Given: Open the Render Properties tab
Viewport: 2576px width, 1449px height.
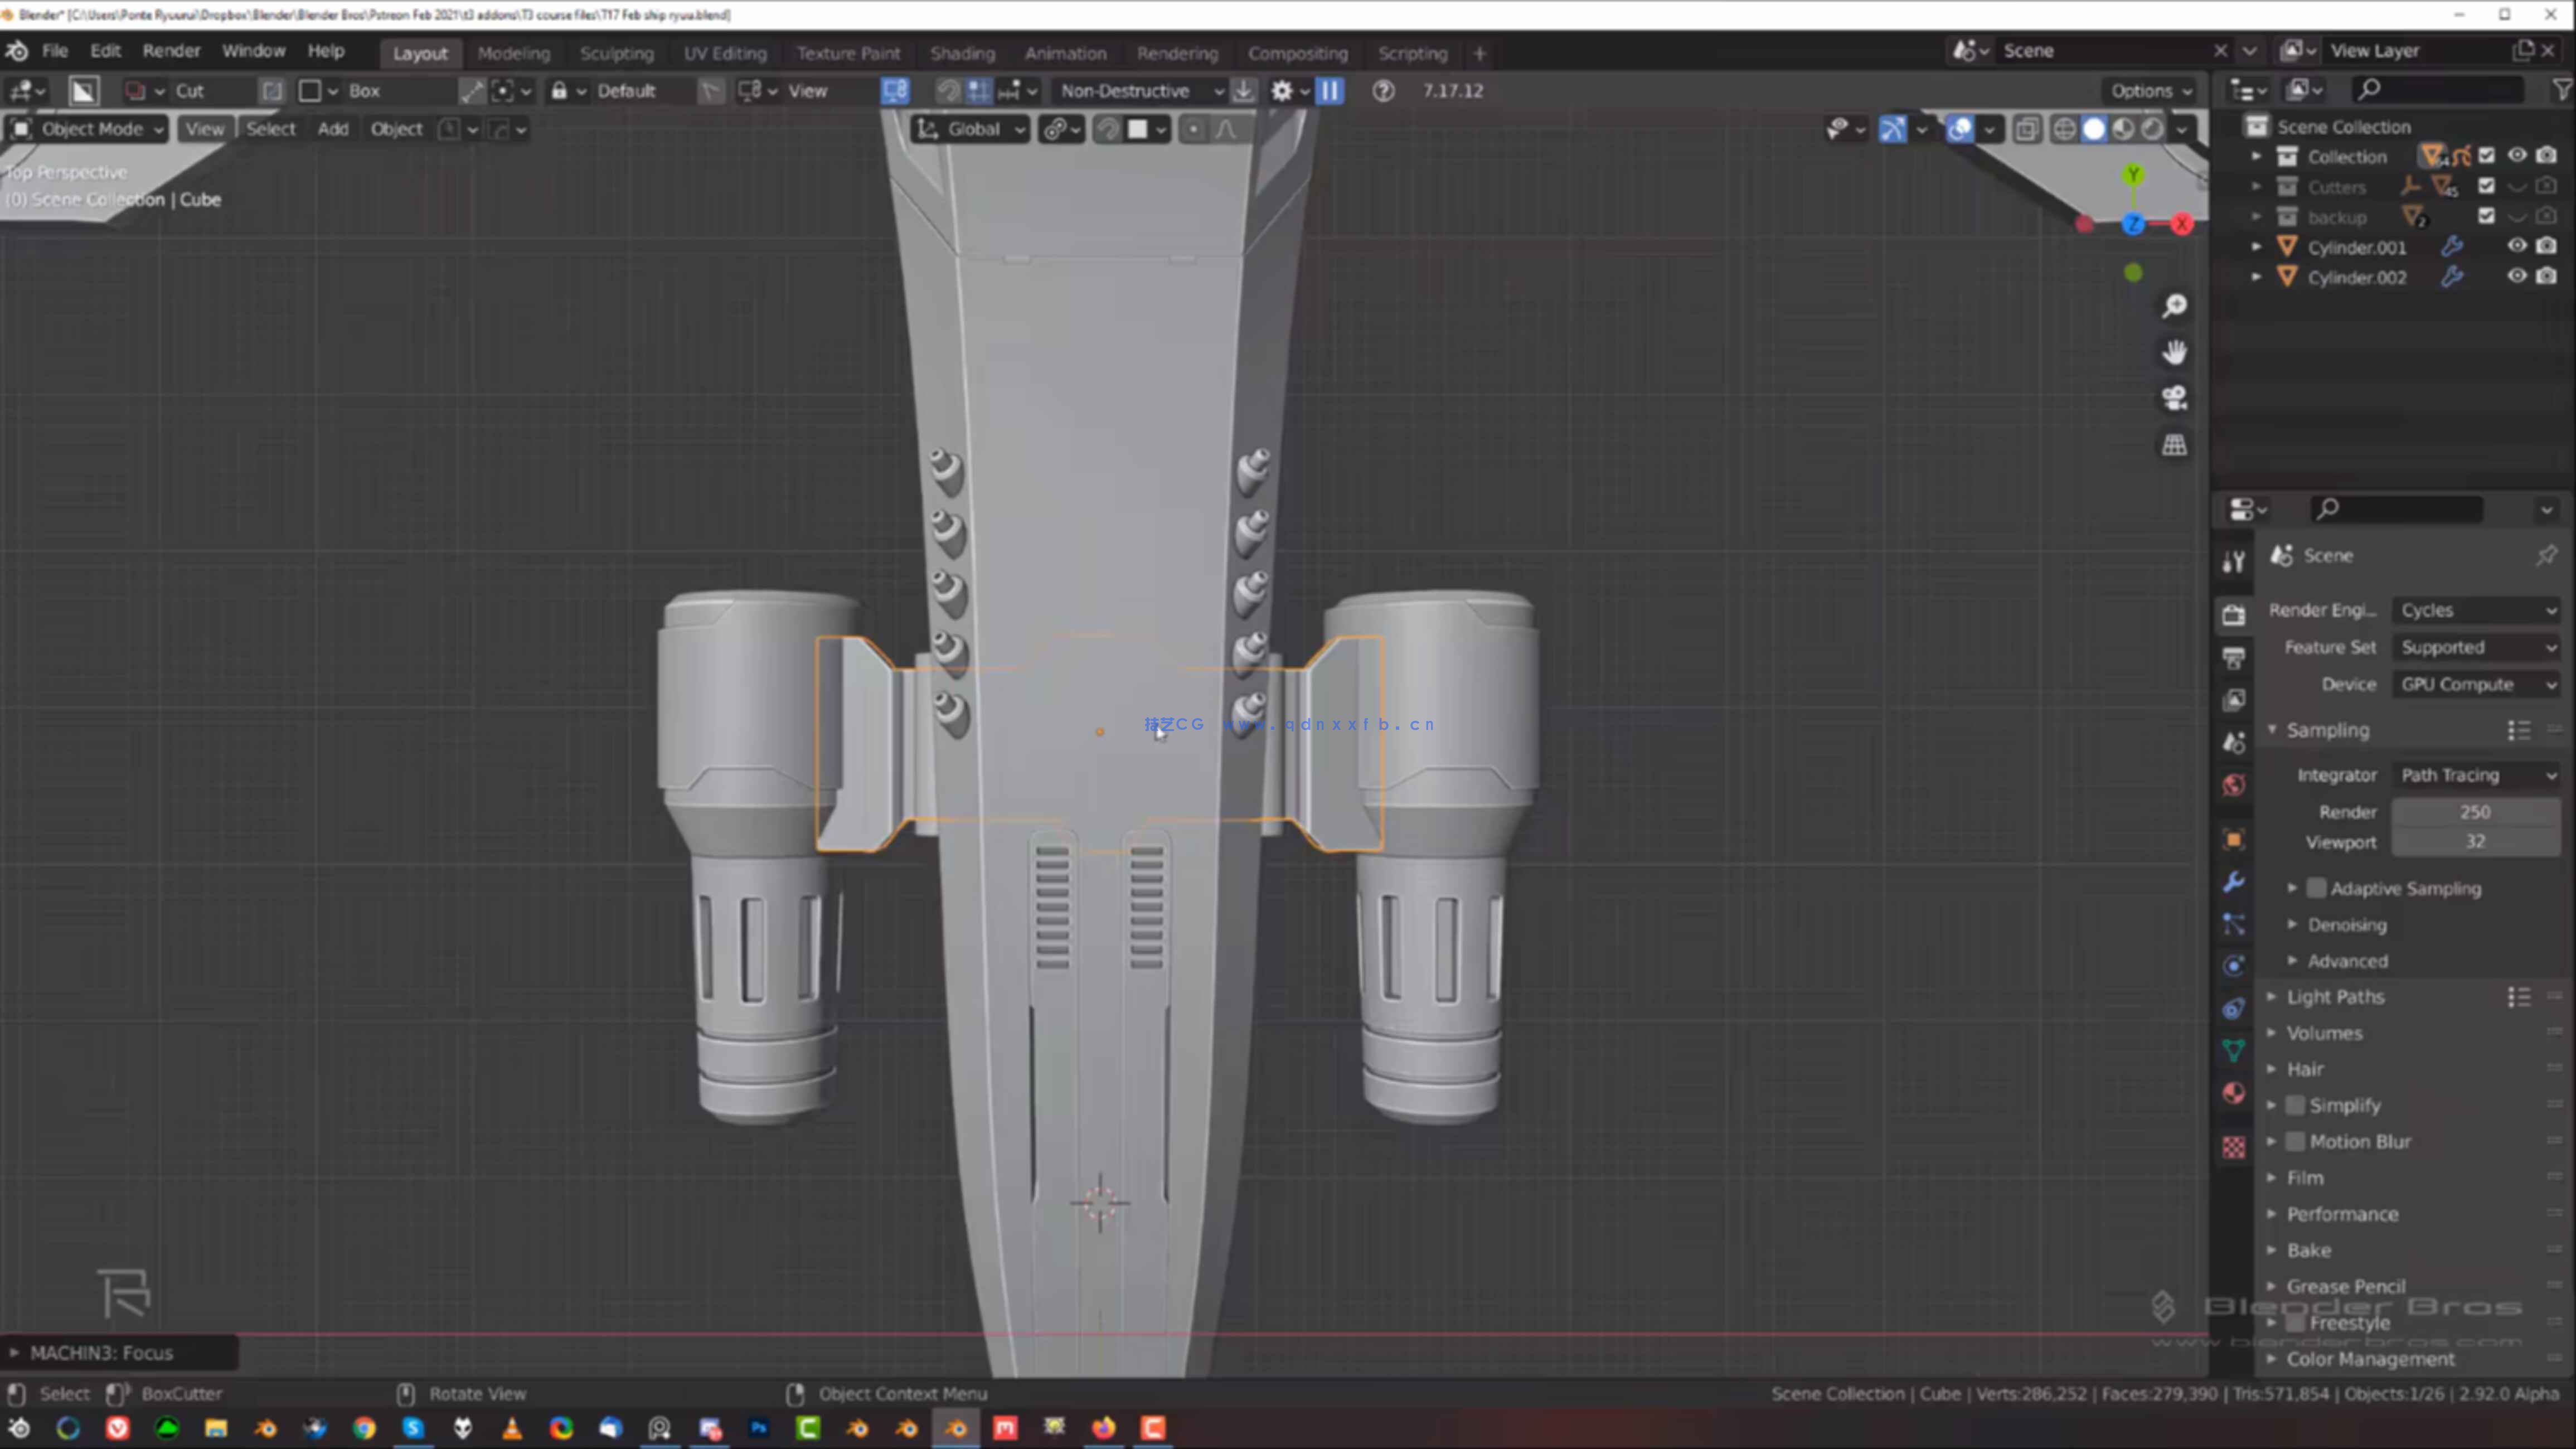Looking at the screenshot, I should coord(2234,615).
